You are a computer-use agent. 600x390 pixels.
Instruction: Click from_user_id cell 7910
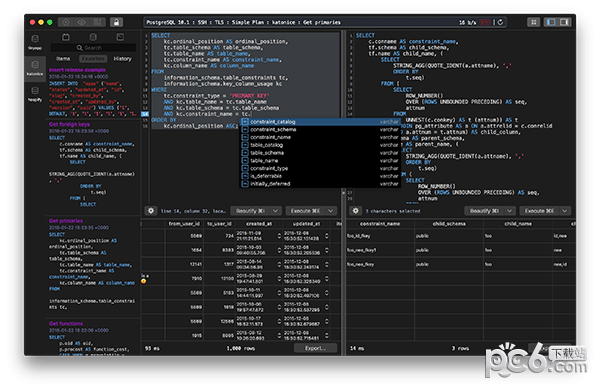pyautogui.click(x=184, y=279)
